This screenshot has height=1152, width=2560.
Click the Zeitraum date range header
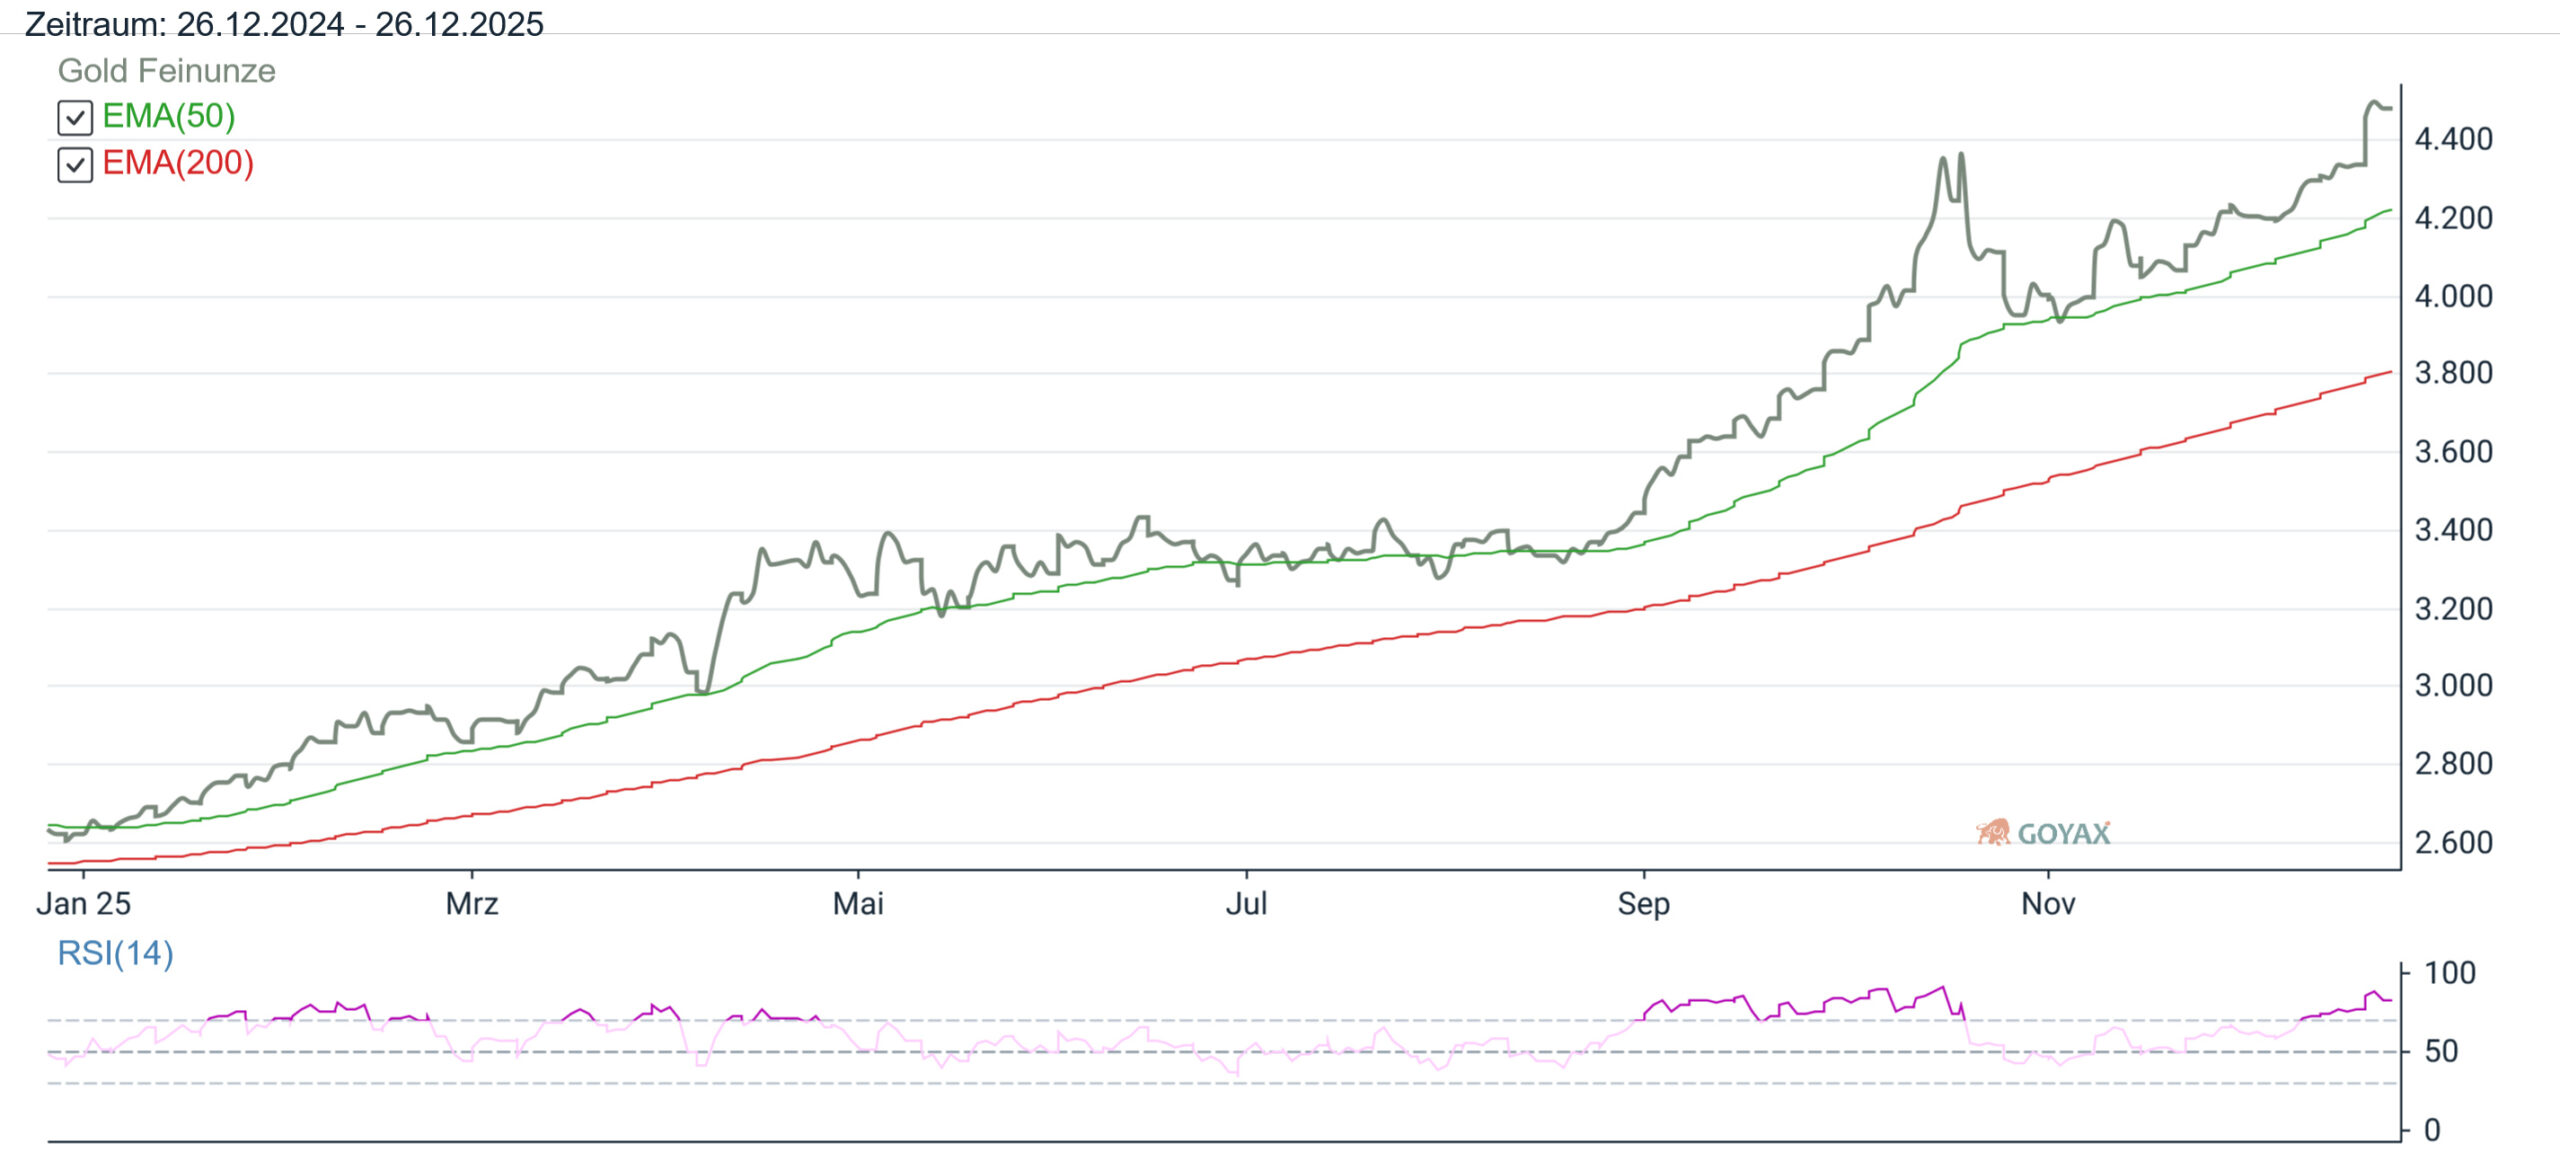coord(284,23)
